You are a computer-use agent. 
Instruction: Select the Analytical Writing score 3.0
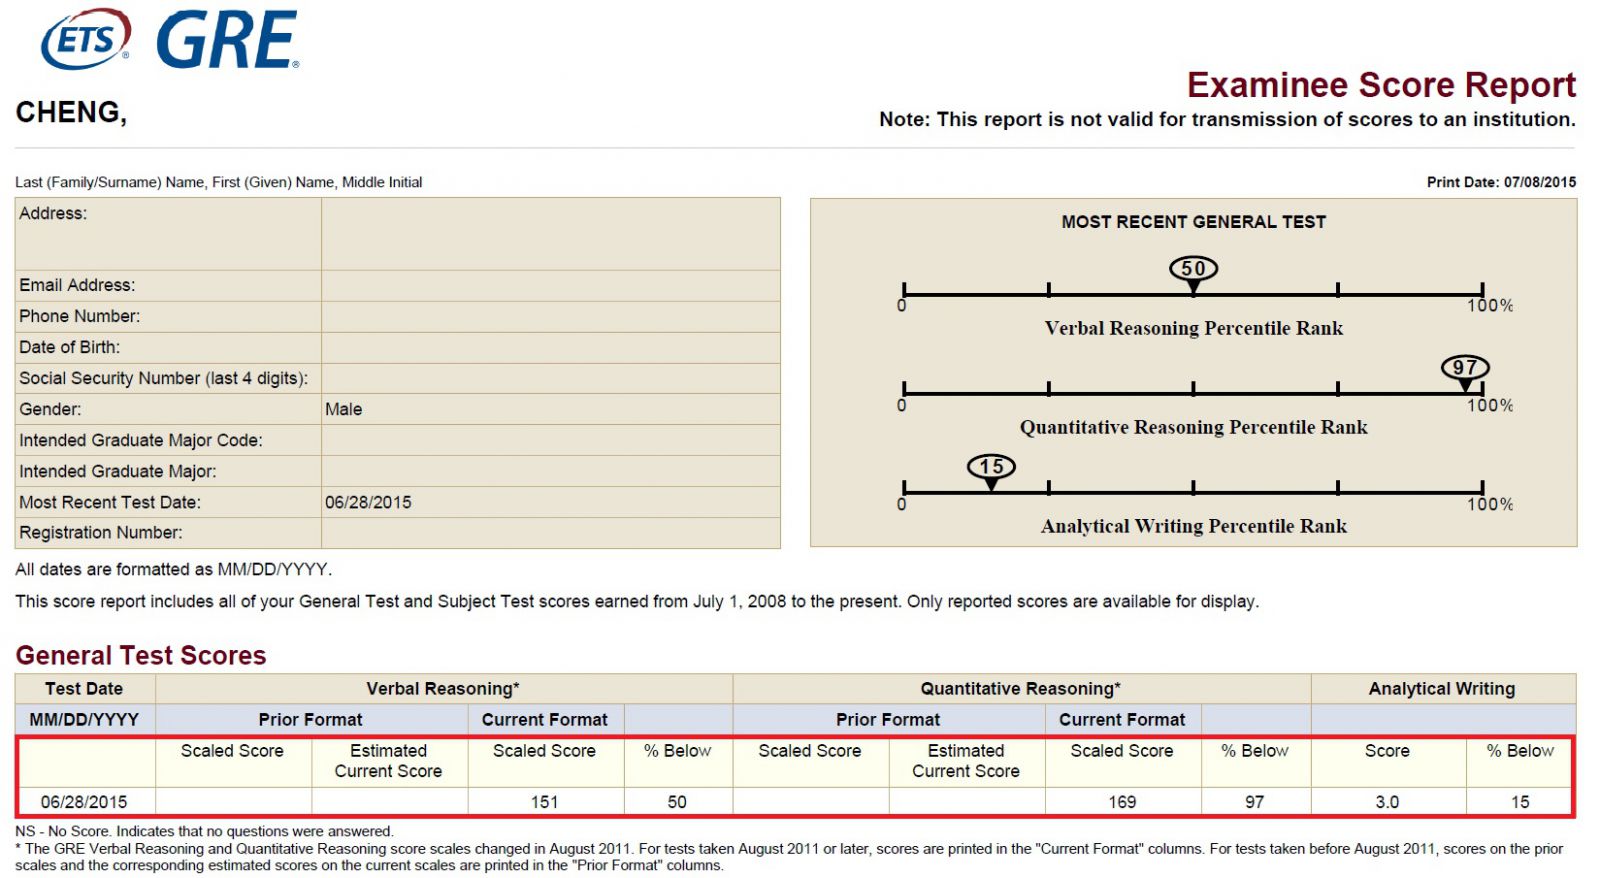click(1387, 802)
